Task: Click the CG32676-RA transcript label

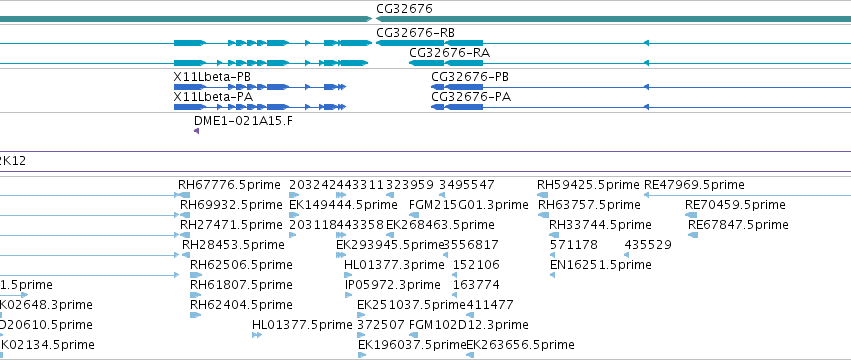Action: [449, 53]
